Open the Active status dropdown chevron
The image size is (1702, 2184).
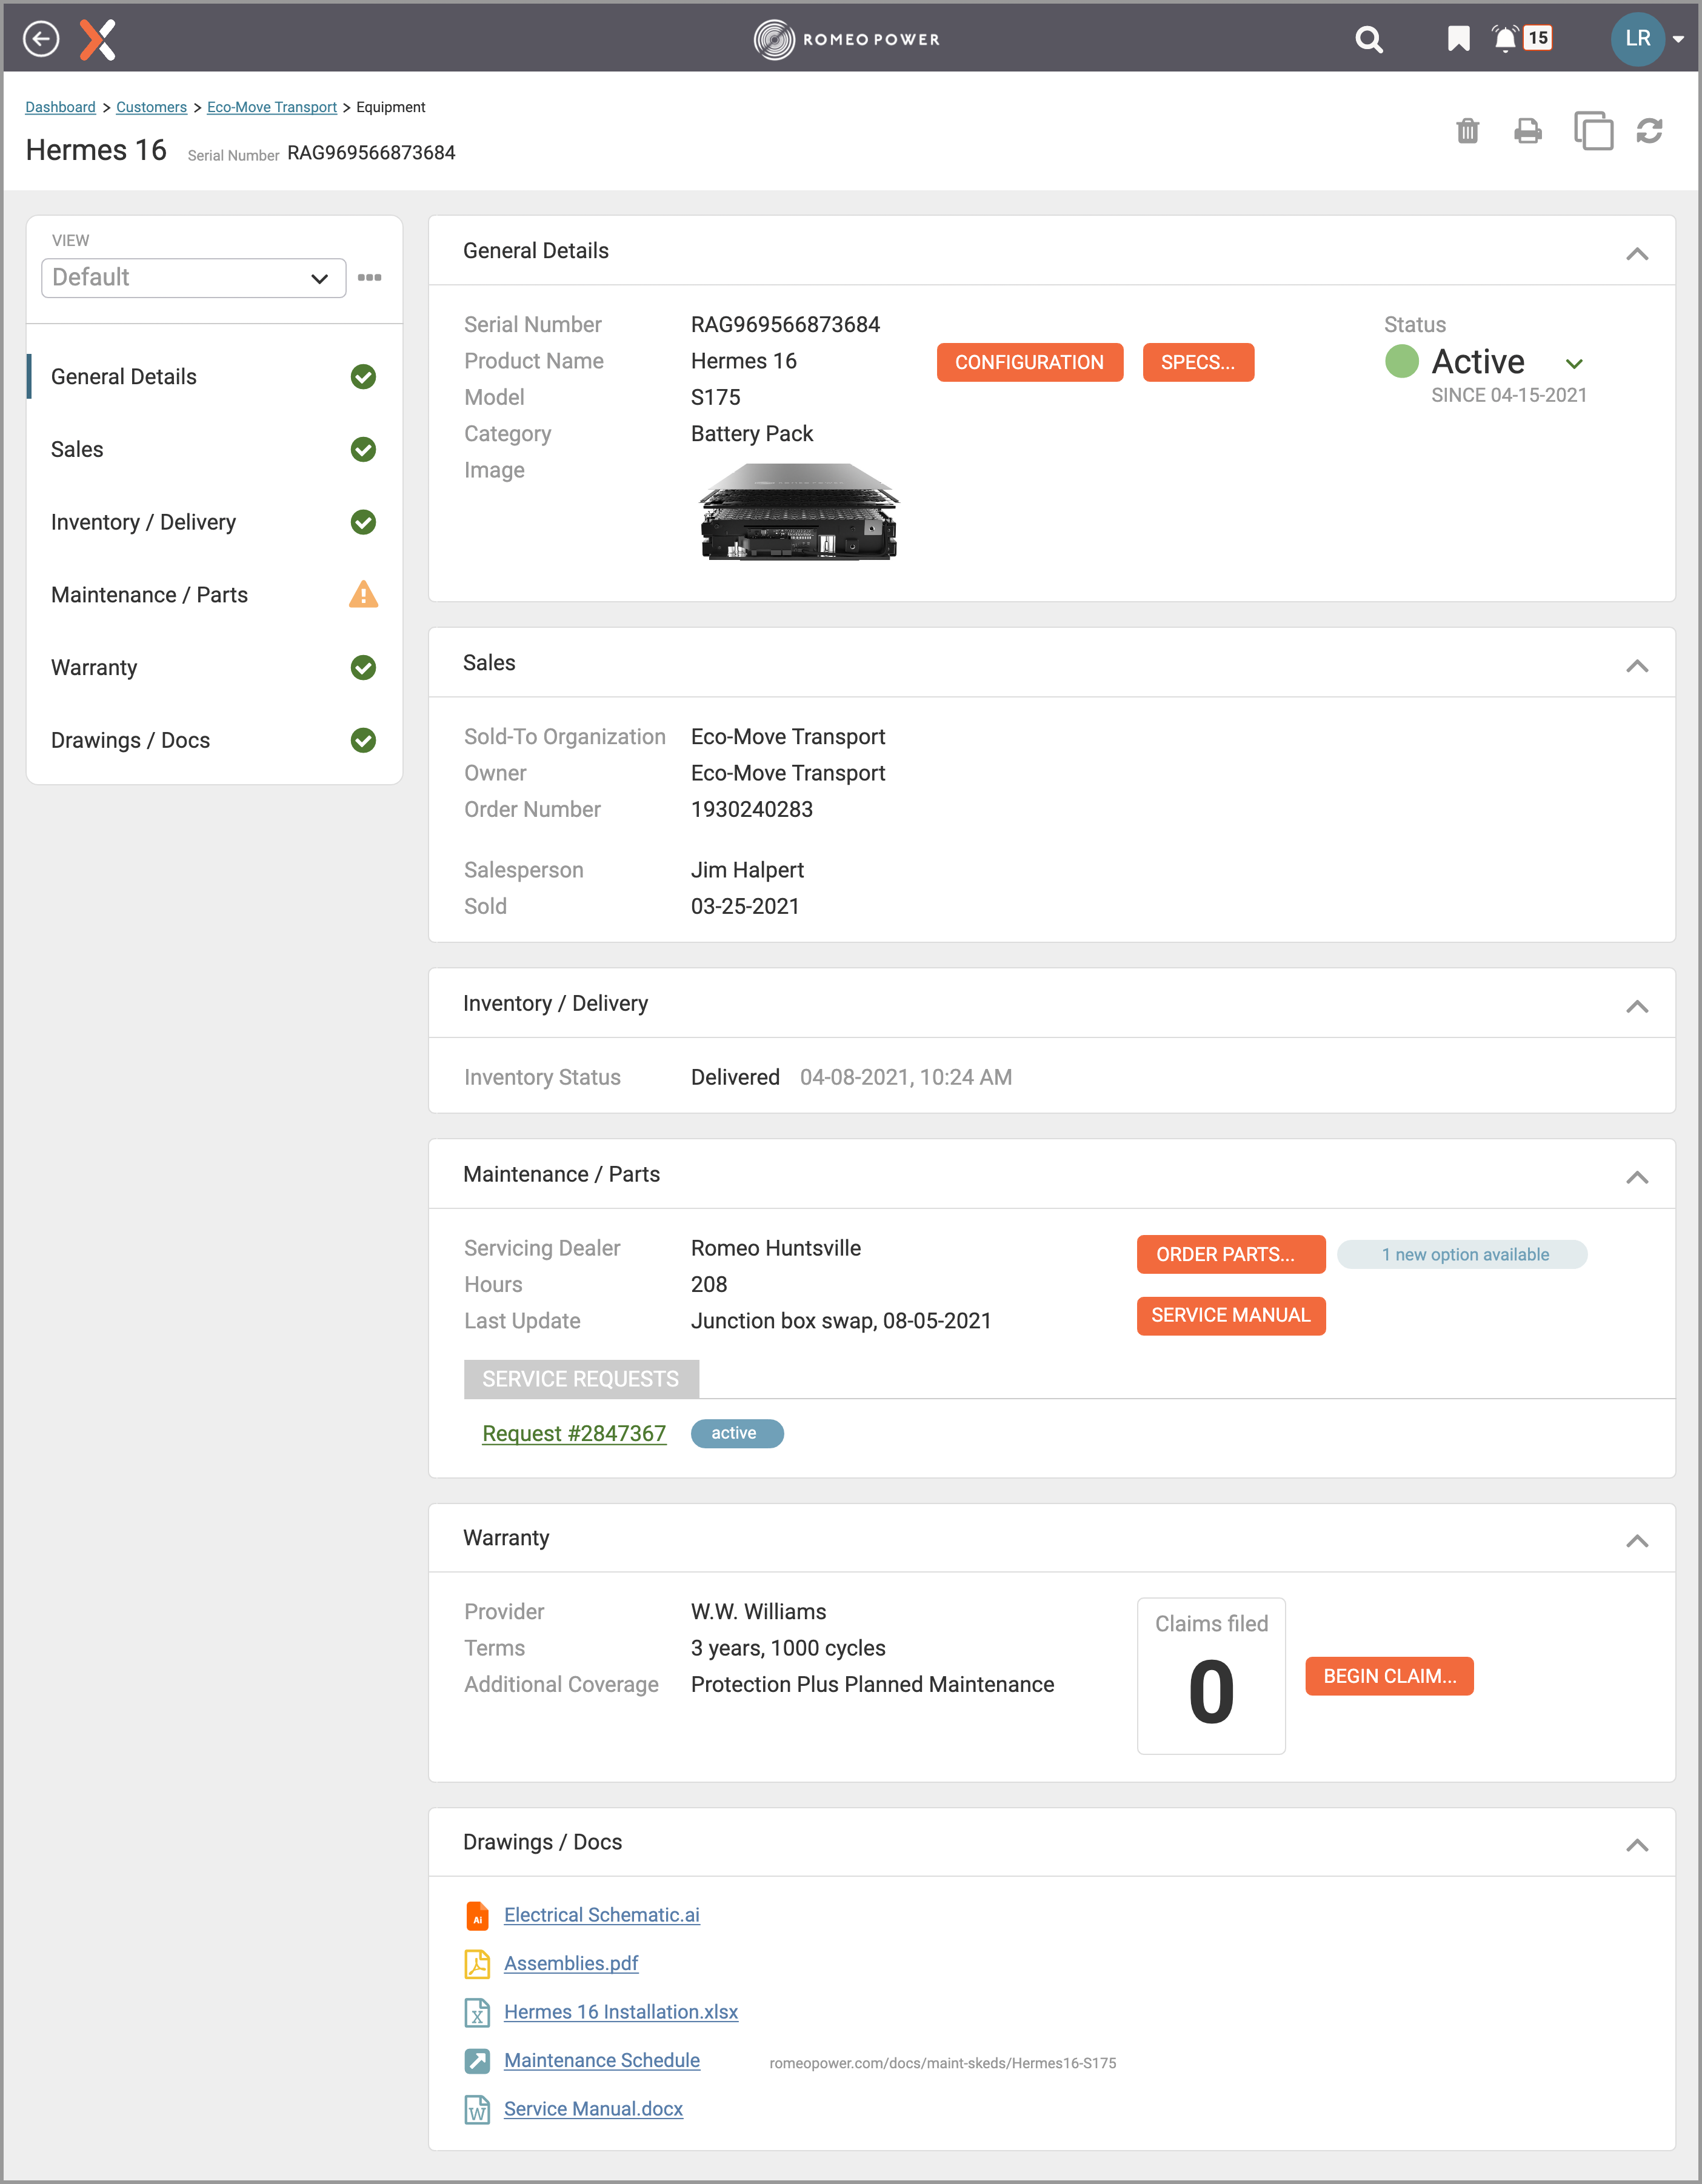pyautogui.click(x=1574, y=364)
